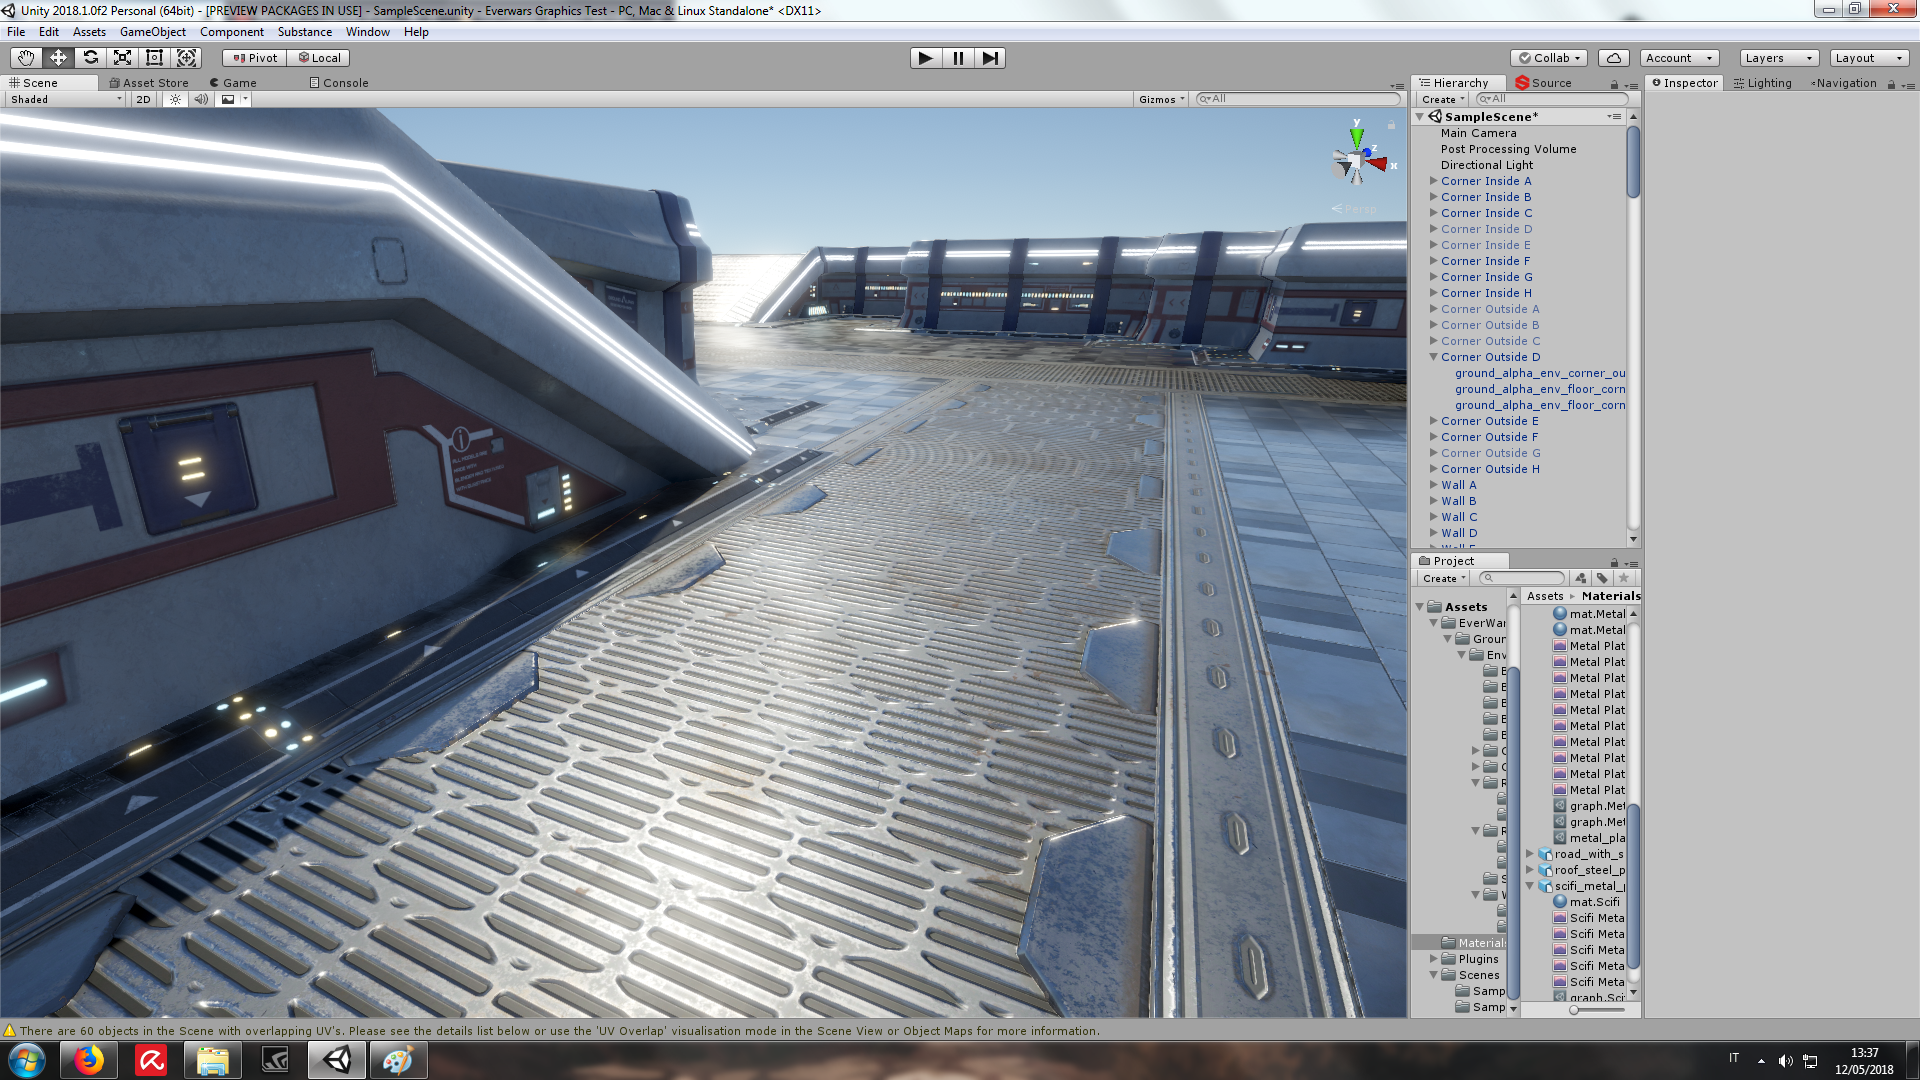Click the Play button

click(x=925, y=58)
